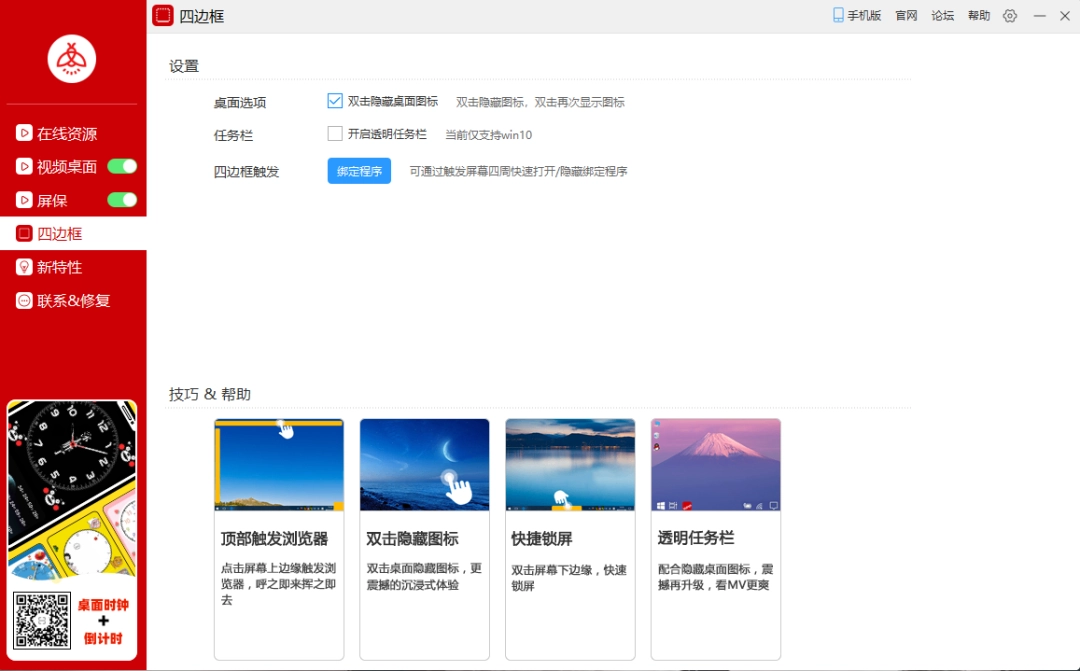The image size is (1080, 671).
Task: Disable the 双击隐藏桌面图标 checkbox
Action: (x=335, y=101)
